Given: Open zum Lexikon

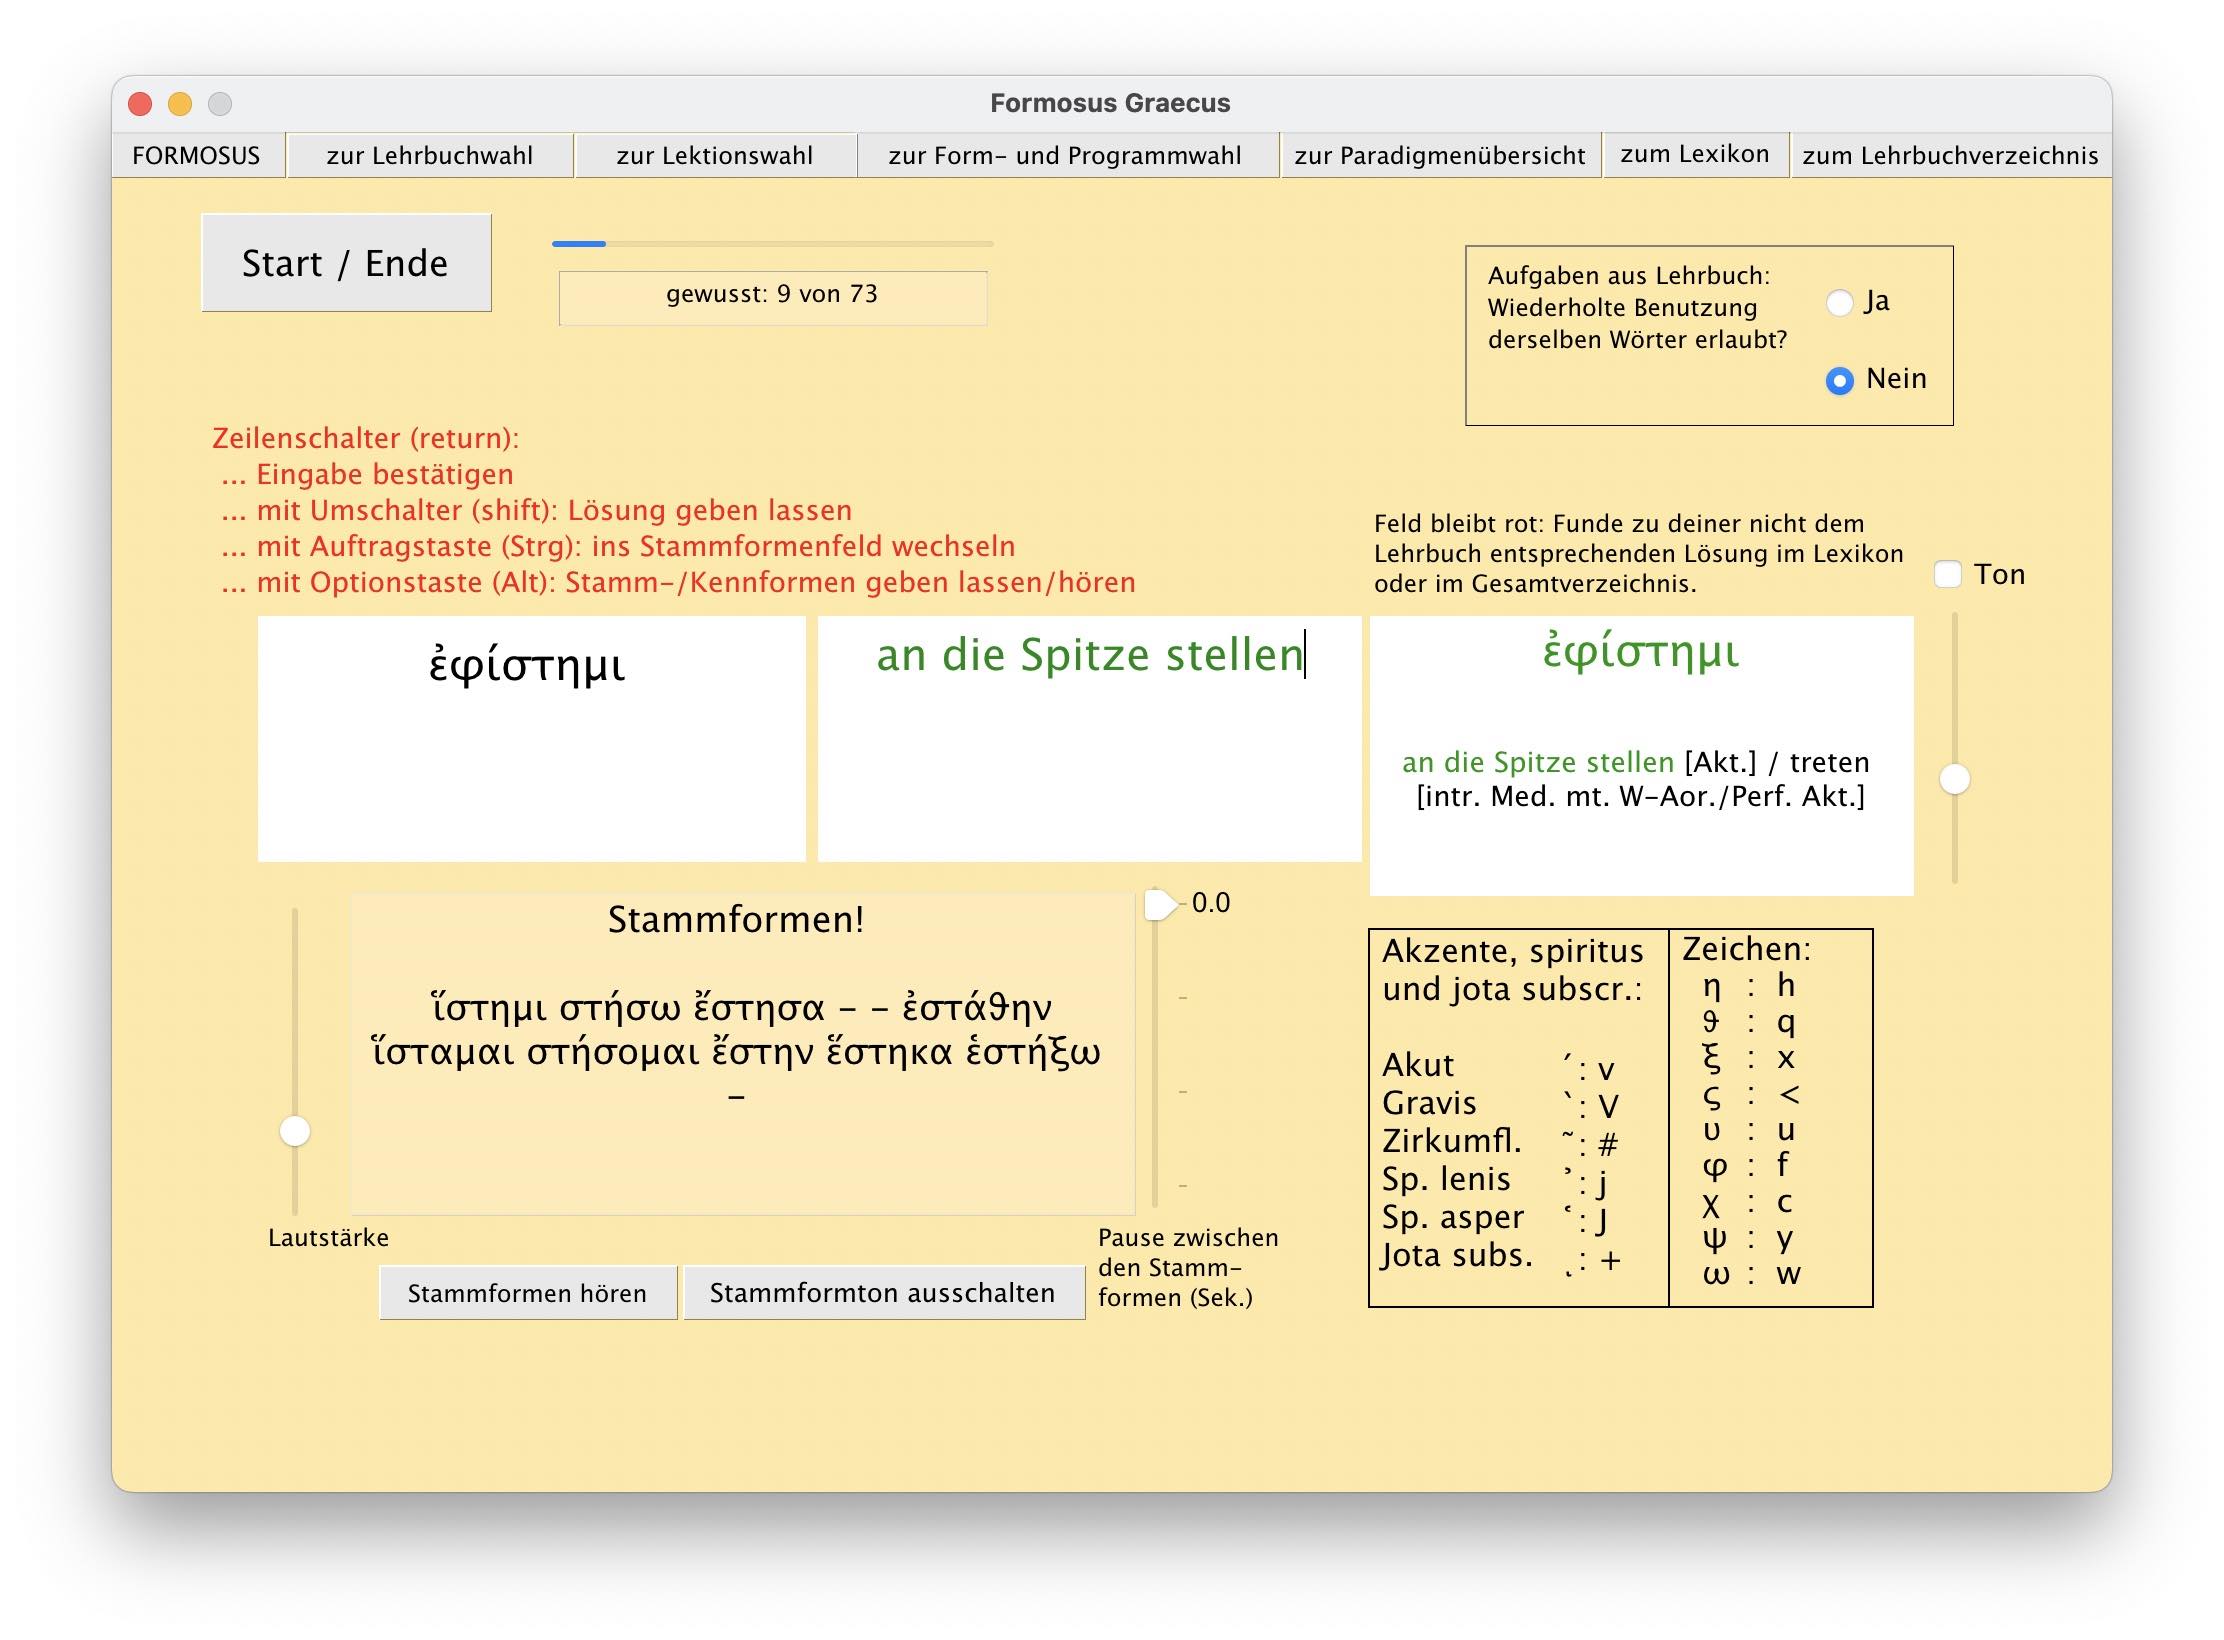Looking at the screenshot, I should 1694,154.
